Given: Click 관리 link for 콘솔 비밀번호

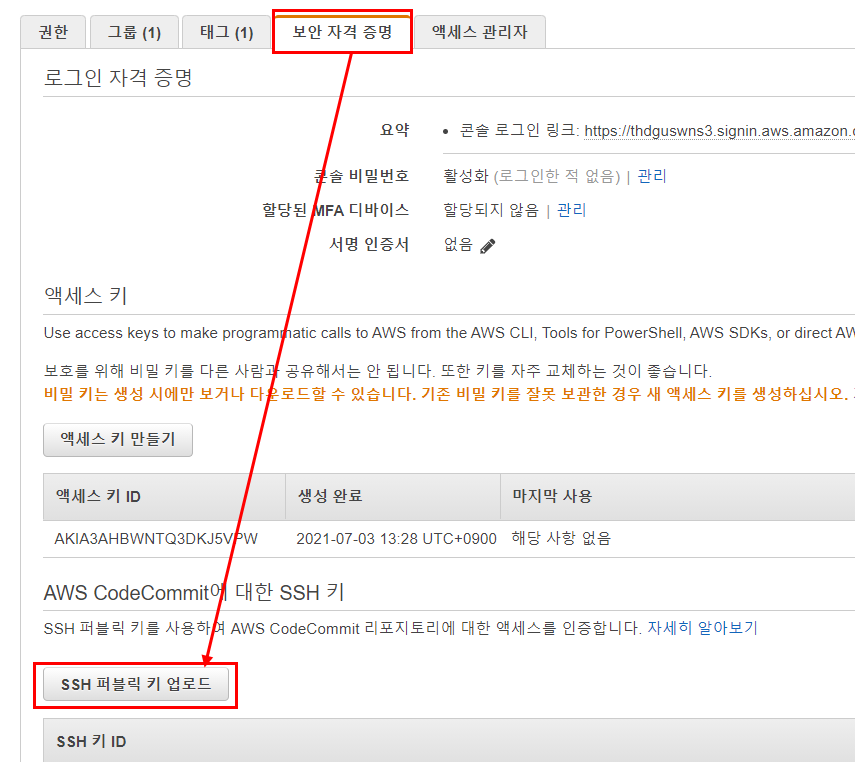Looking at the screenshot, I should point(652,176).
